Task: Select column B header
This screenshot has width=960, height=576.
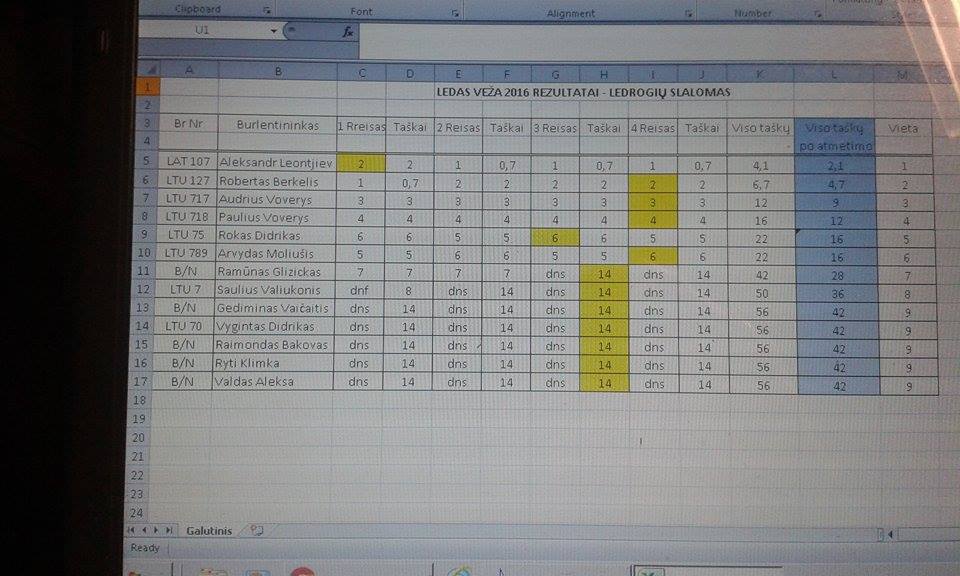Action: [277, 70]
